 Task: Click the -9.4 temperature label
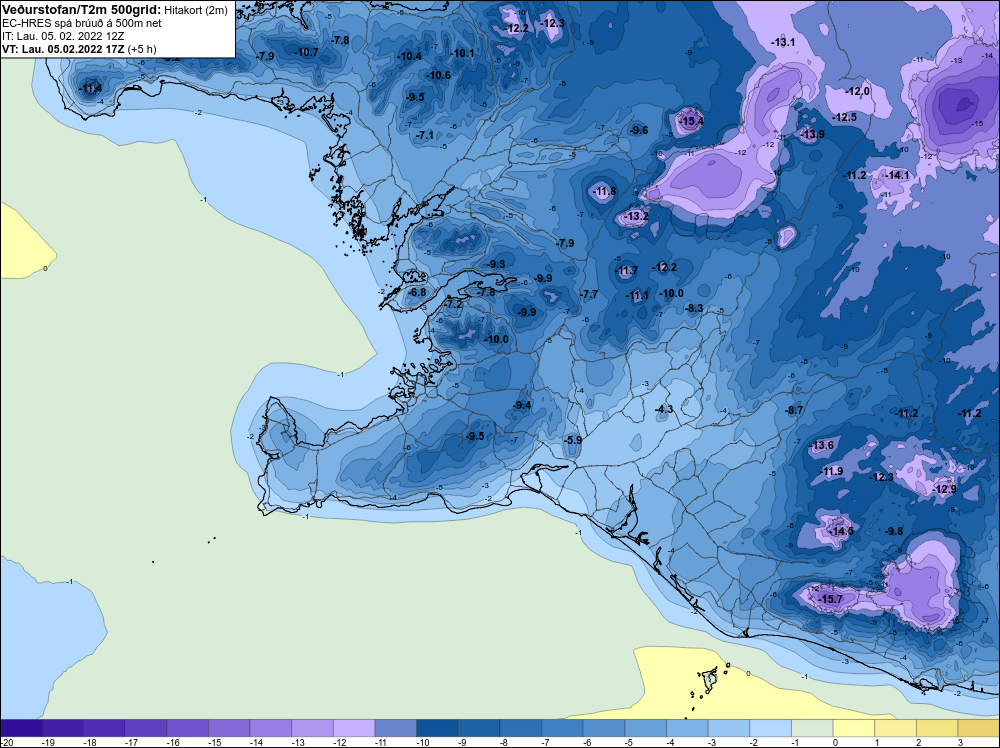coord(522,405)
